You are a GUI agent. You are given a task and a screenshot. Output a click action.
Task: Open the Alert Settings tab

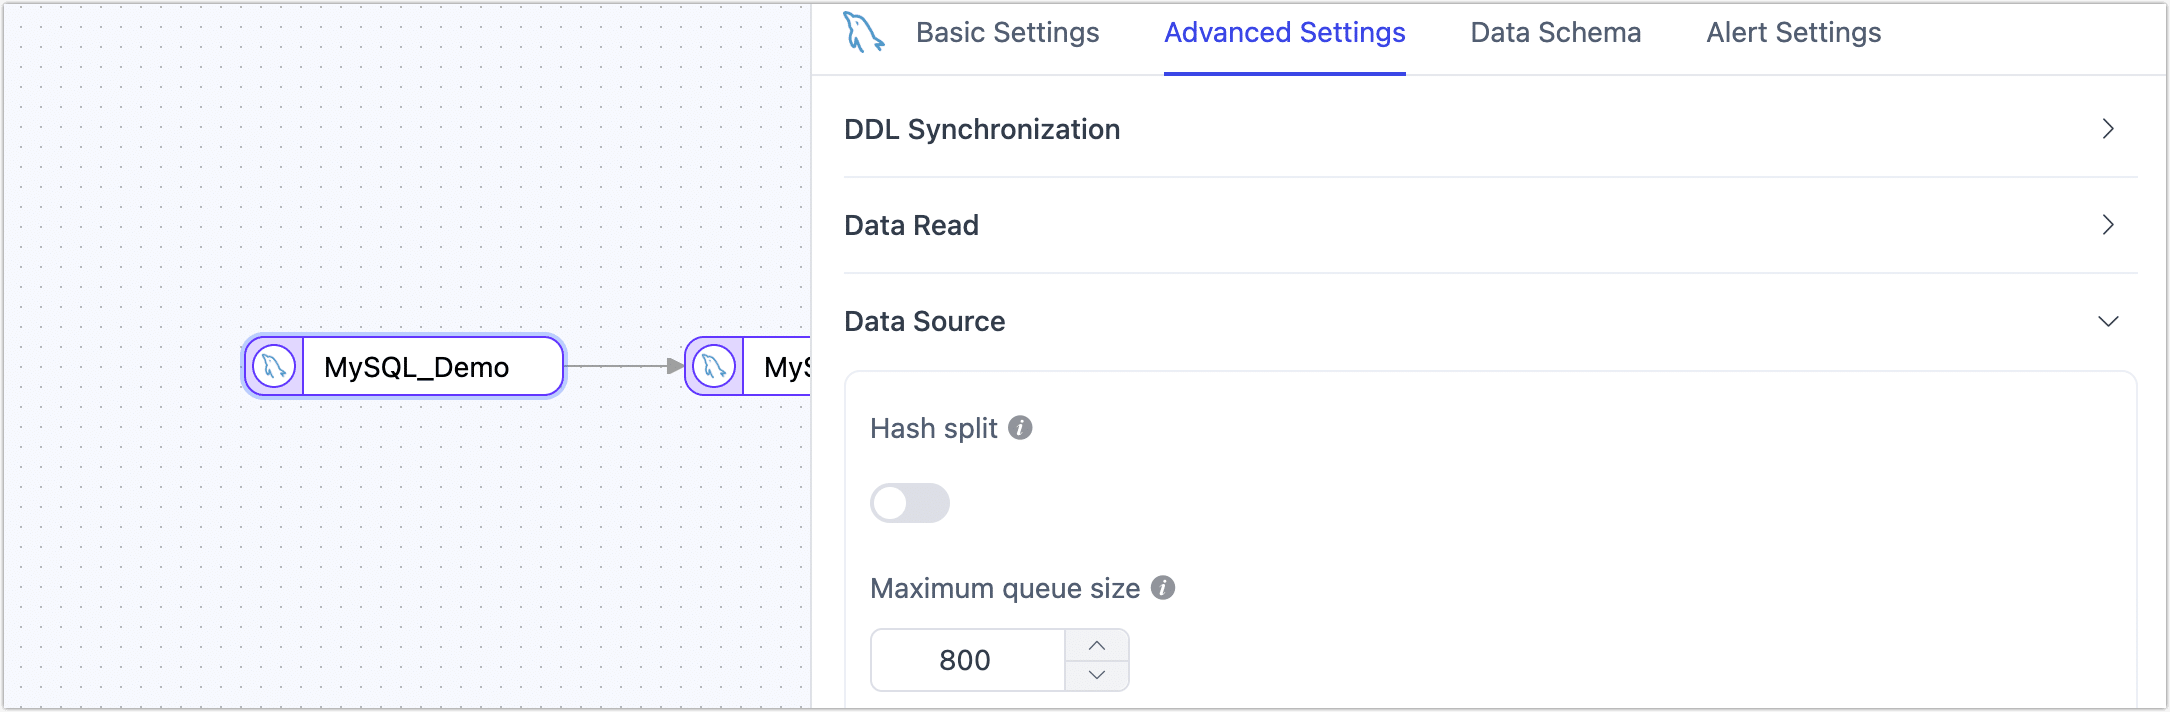coord(1792,33)
